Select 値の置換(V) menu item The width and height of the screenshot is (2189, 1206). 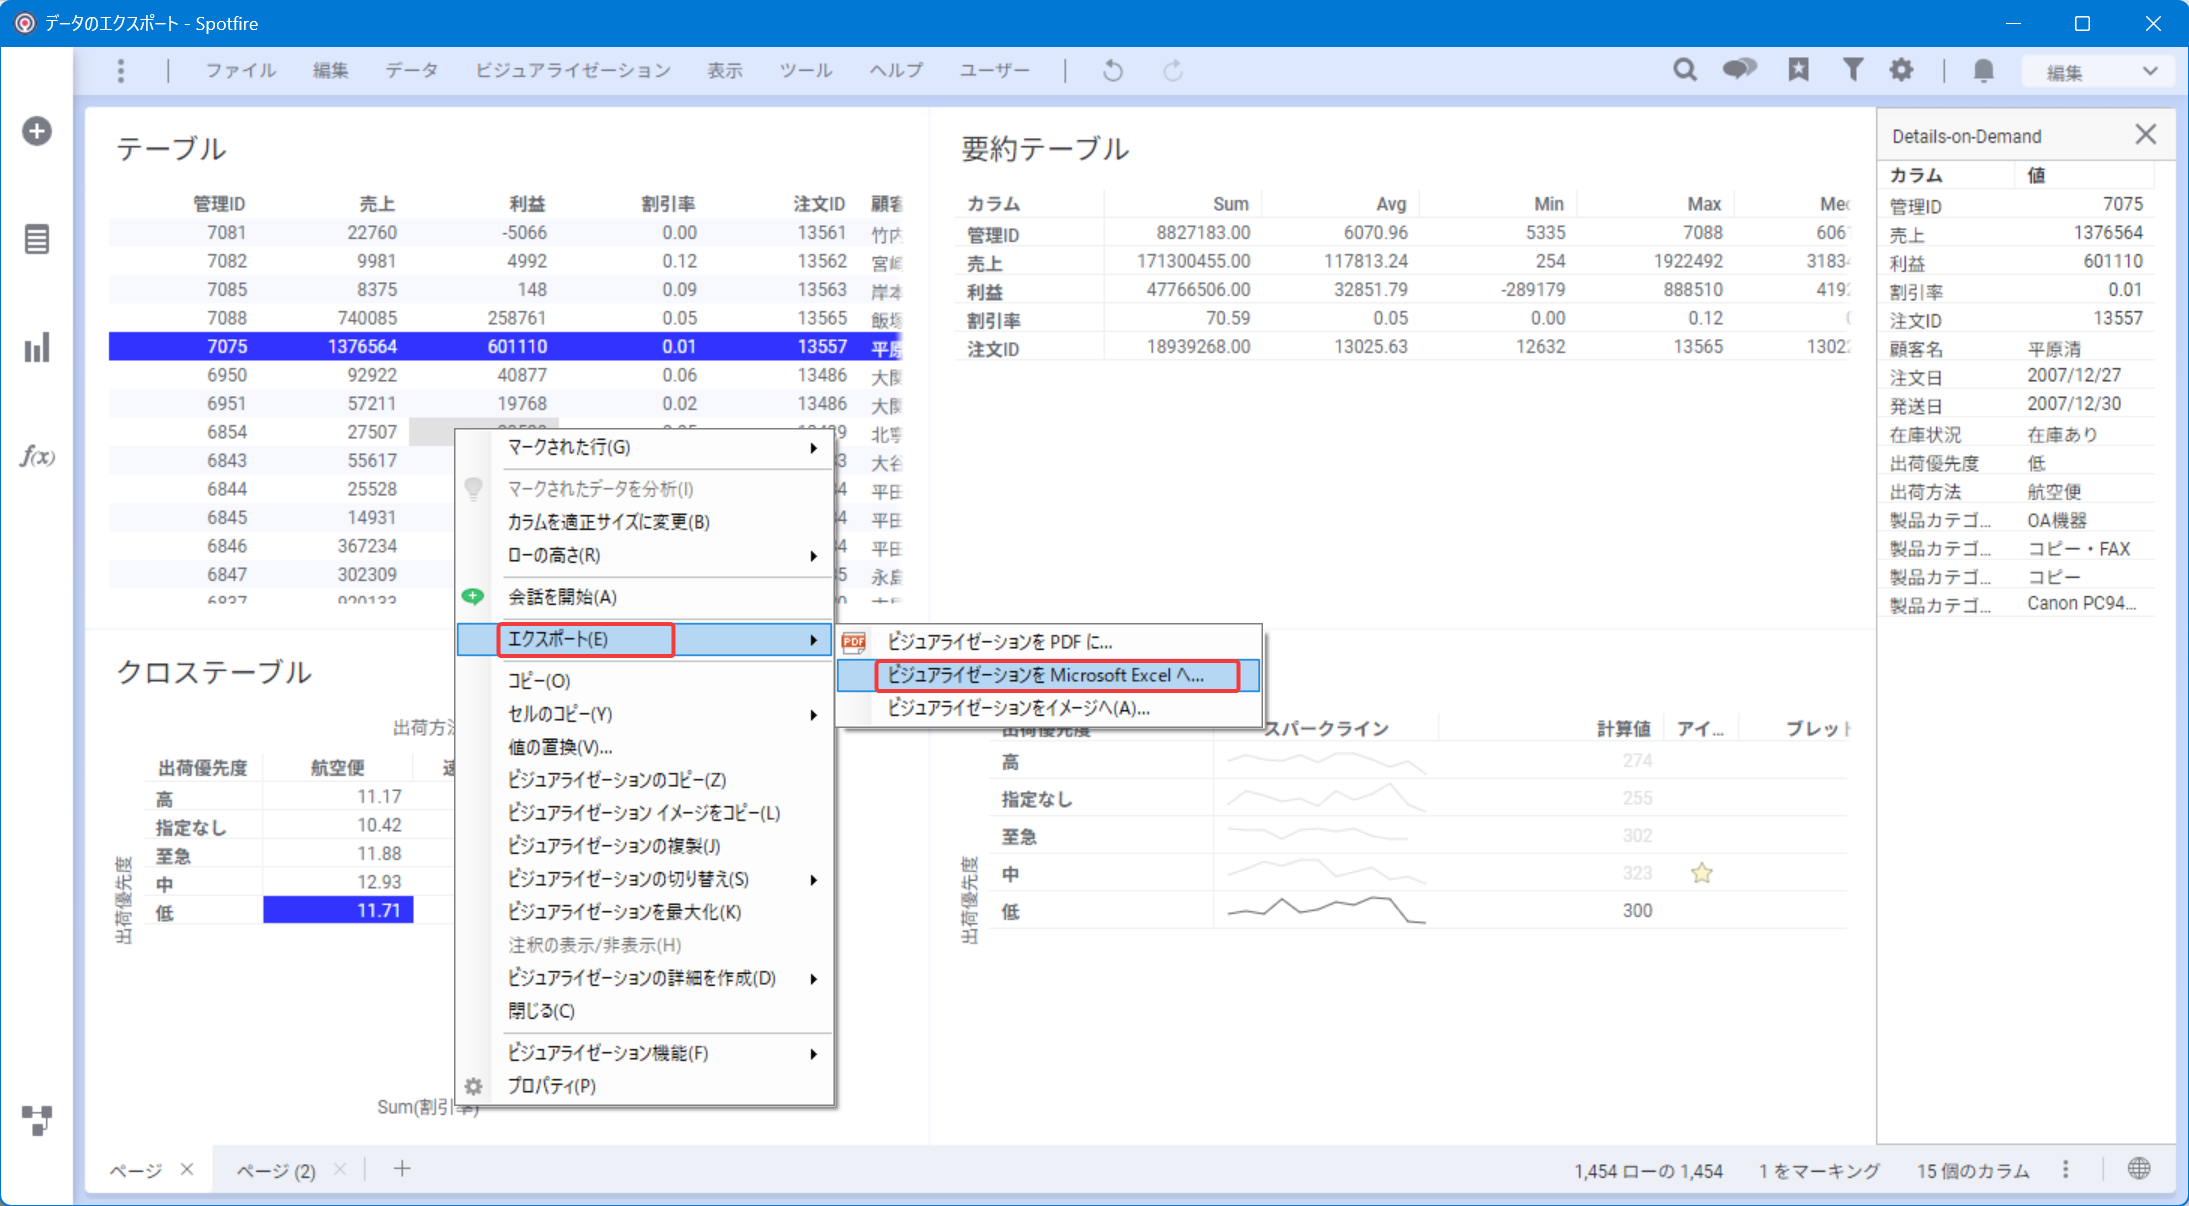[x=645, y=747]
